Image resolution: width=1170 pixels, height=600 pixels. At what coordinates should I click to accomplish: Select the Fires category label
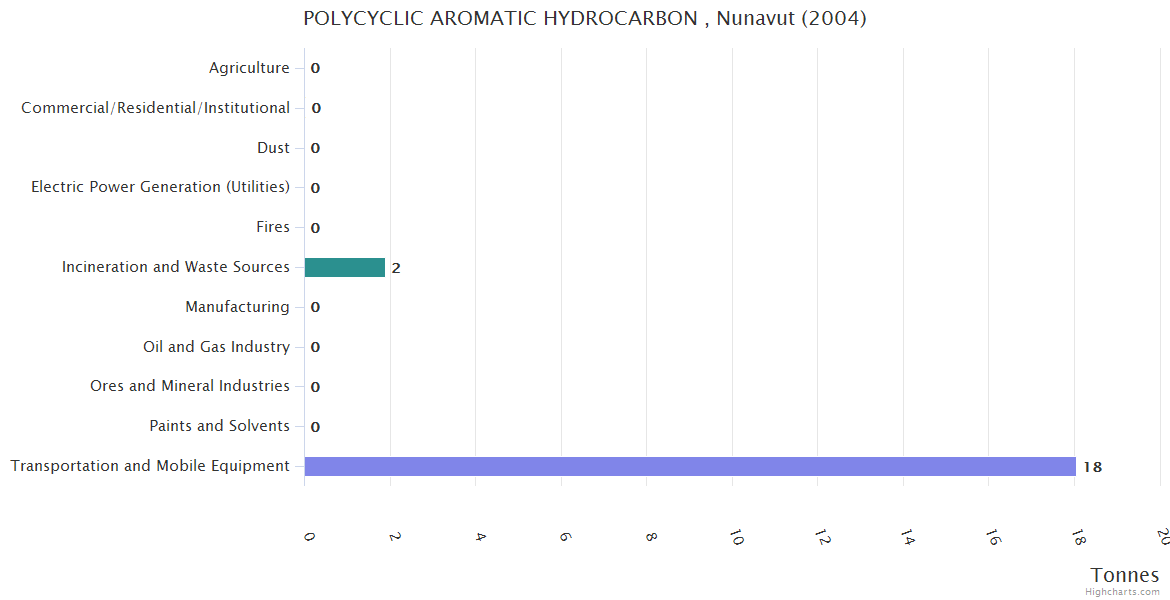tap(272, 227)
